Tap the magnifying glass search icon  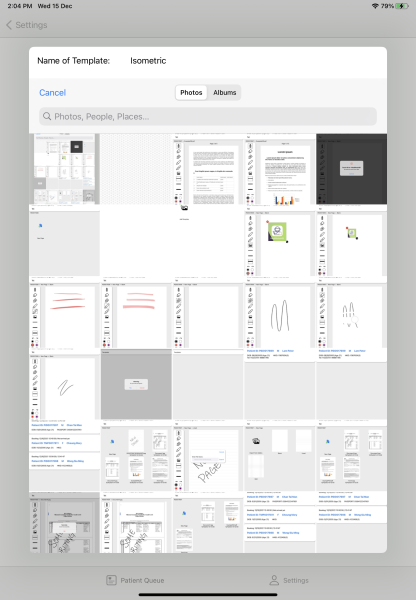(47, 116)
